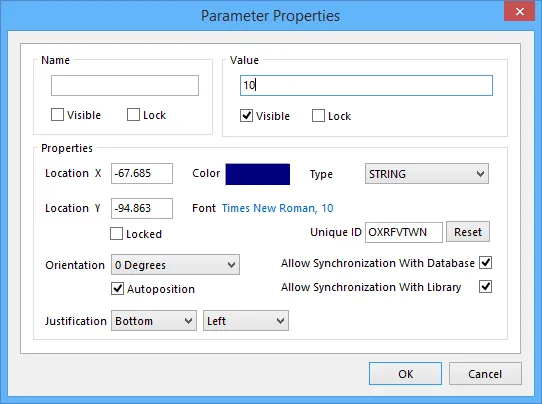Pick a new color from the blue swatch

(258, 174)
